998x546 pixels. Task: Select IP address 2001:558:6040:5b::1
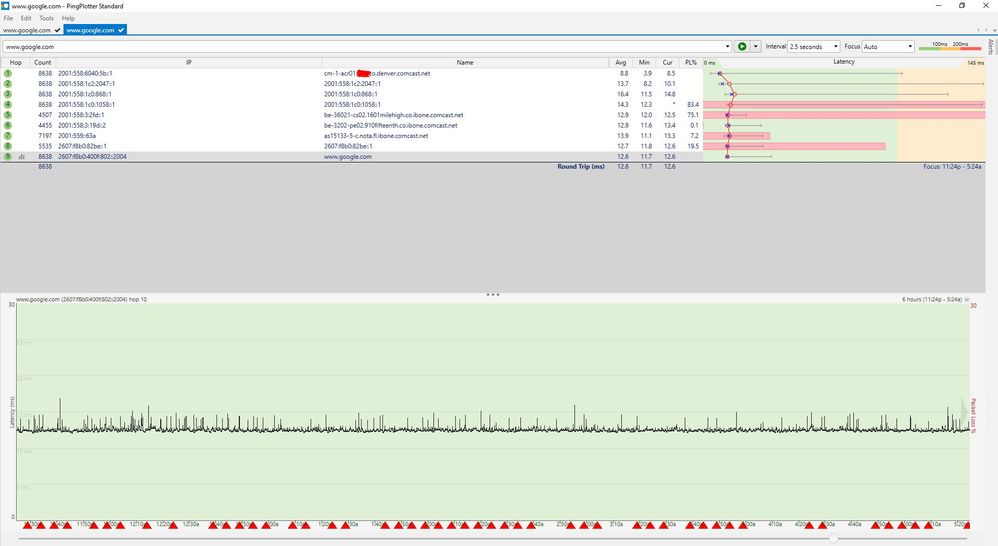[85, 73]
